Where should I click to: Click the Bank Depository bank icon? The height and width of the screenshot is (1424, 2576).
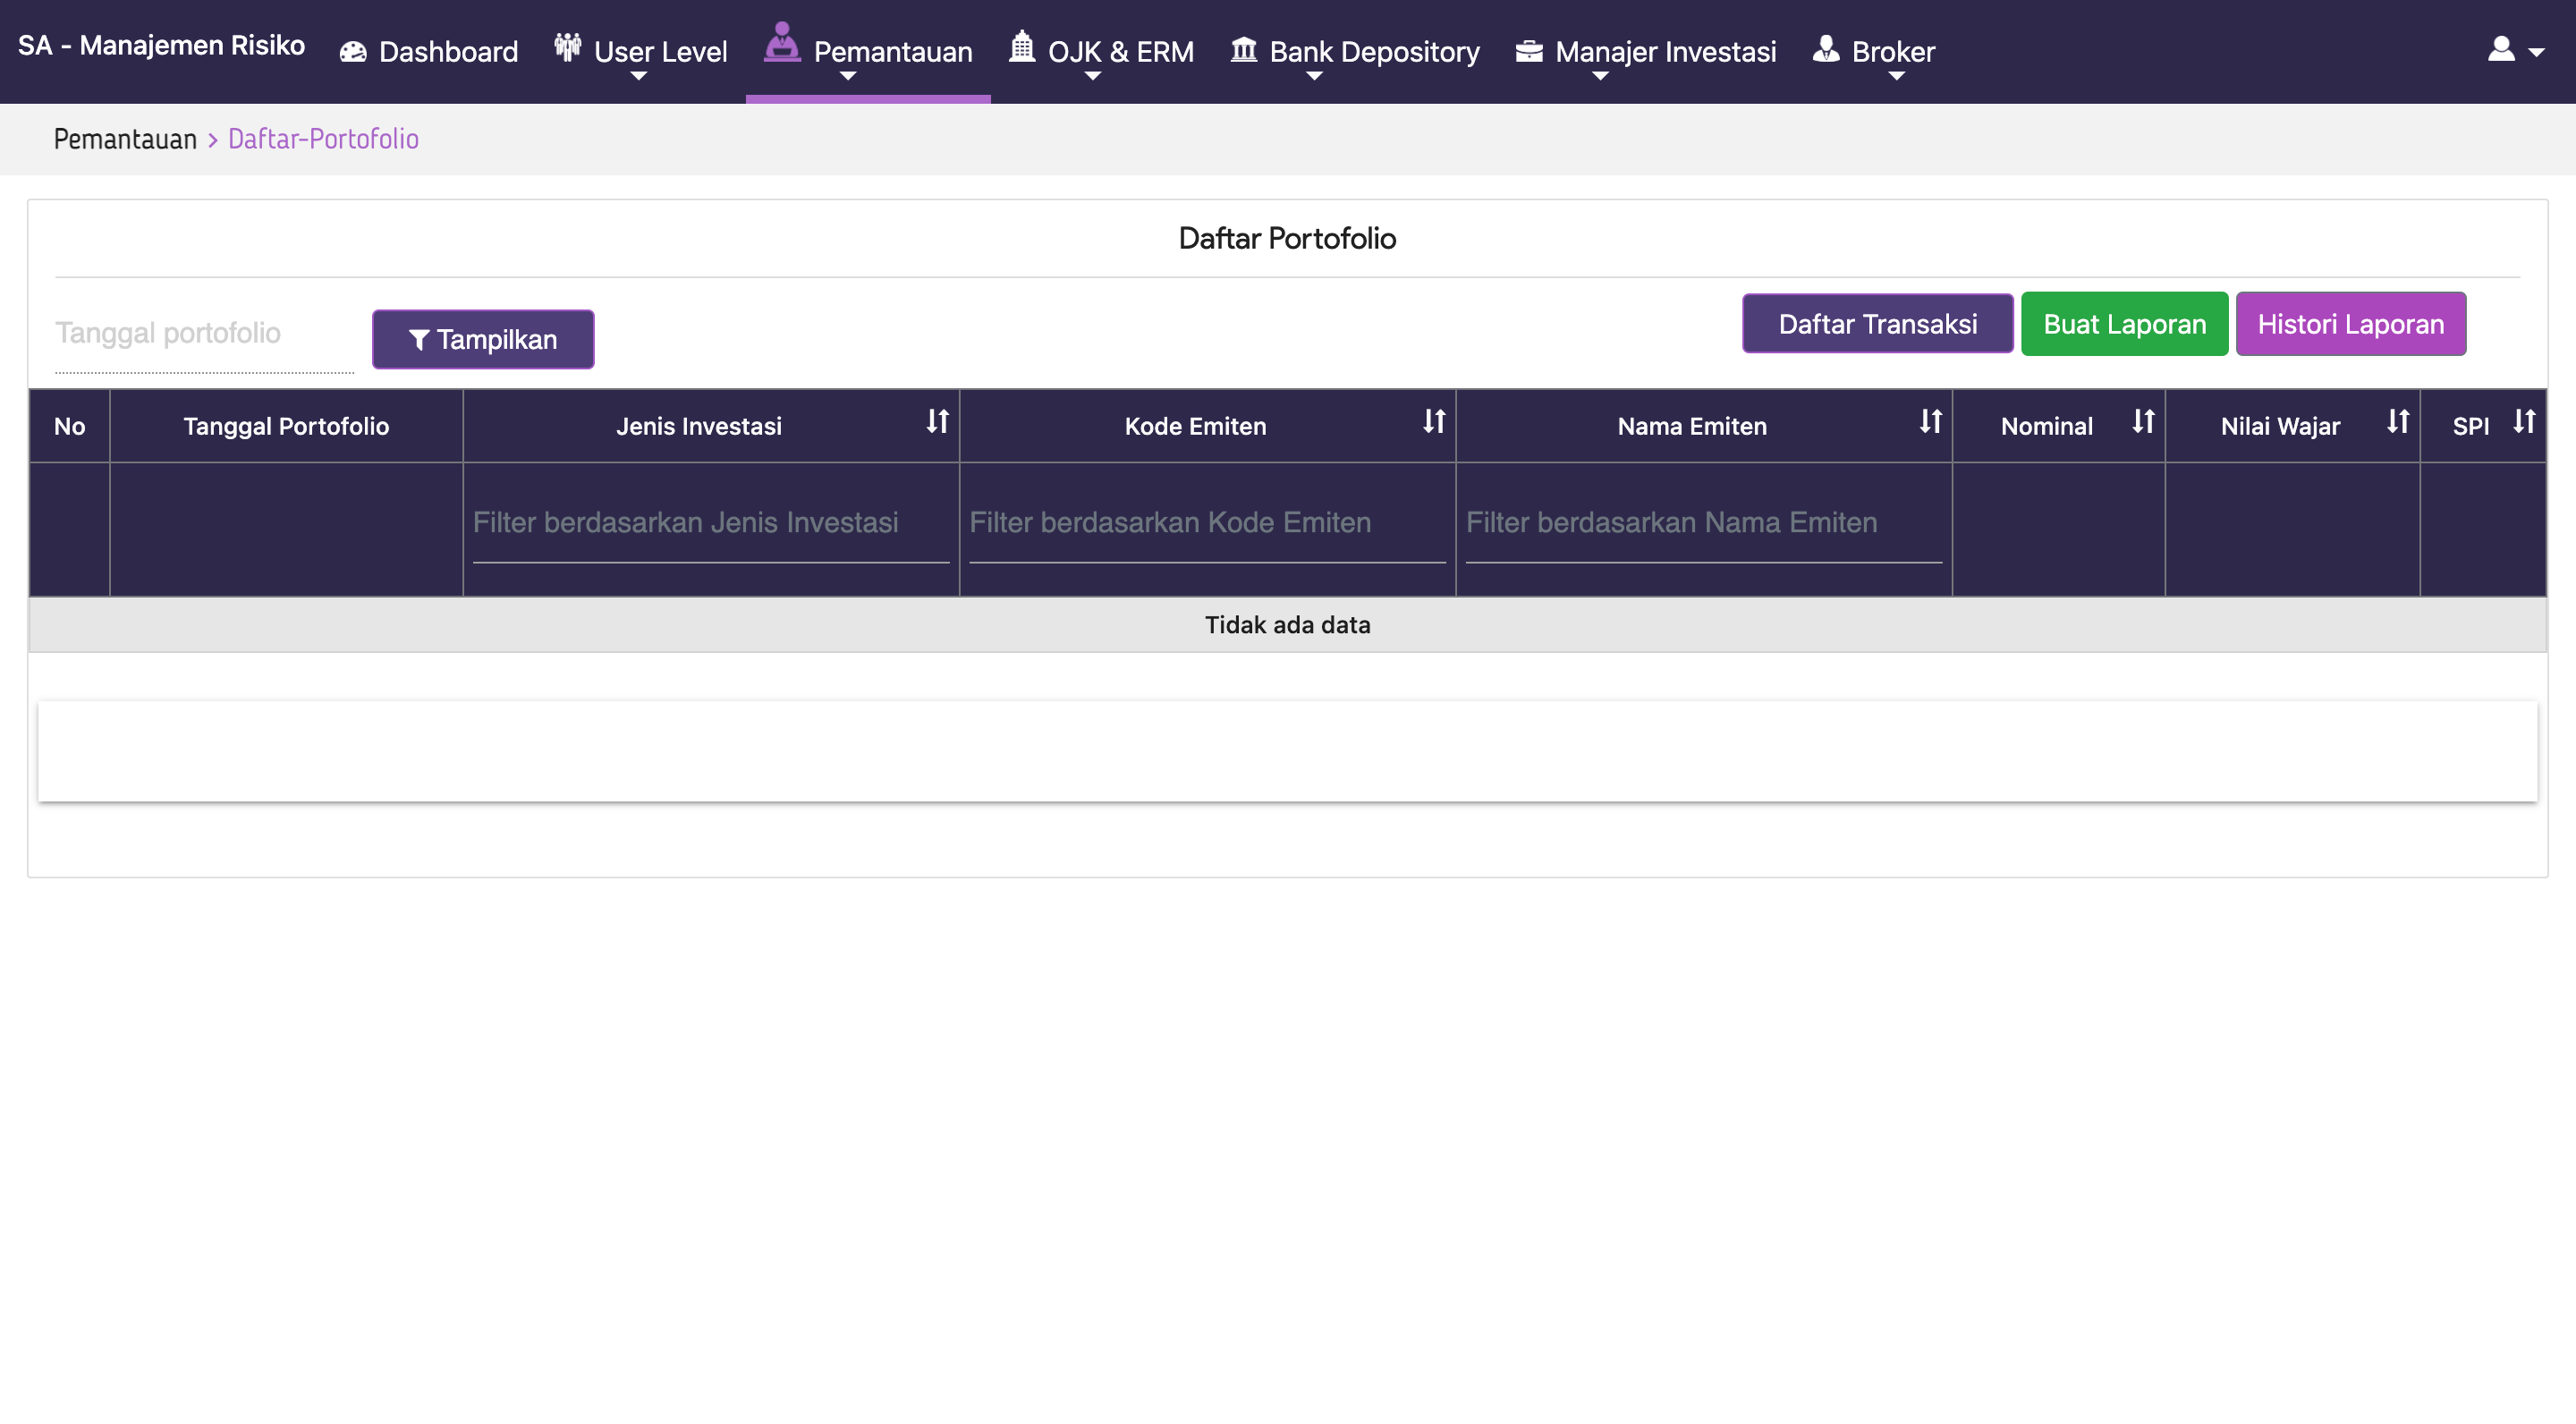pos(1244,48)
